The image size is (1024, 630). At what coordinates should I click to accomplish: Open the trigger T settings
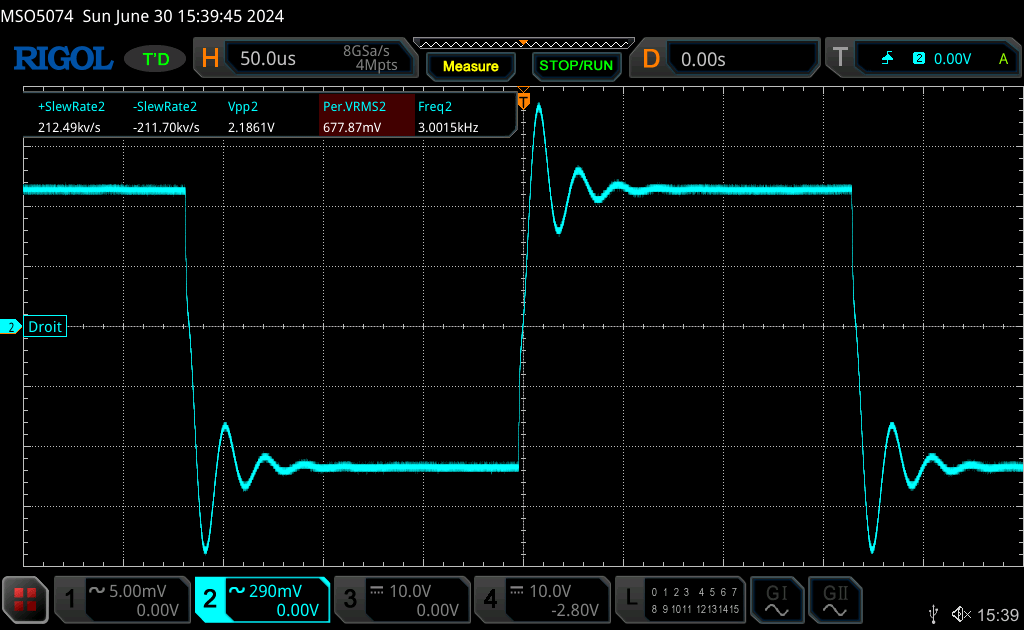point(840,59)
